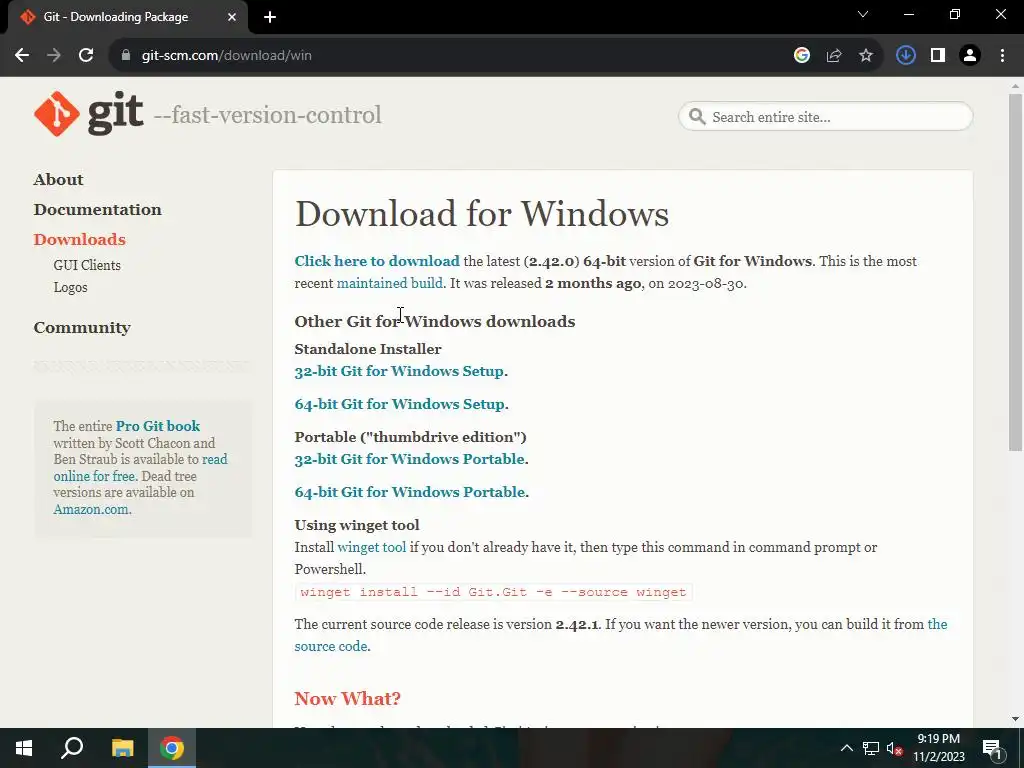Click the winget install command text

point(493,592)
